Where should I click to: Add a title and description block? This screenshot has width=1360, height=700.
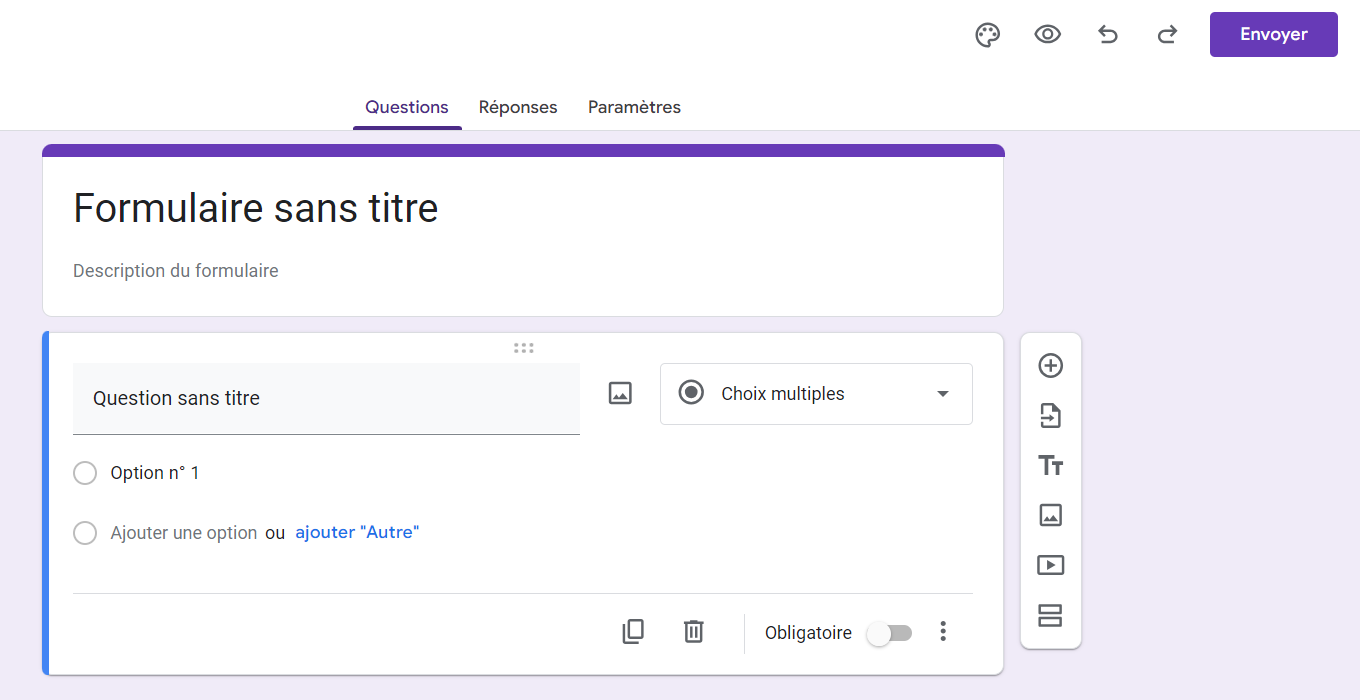click(x=1050, y=466)
